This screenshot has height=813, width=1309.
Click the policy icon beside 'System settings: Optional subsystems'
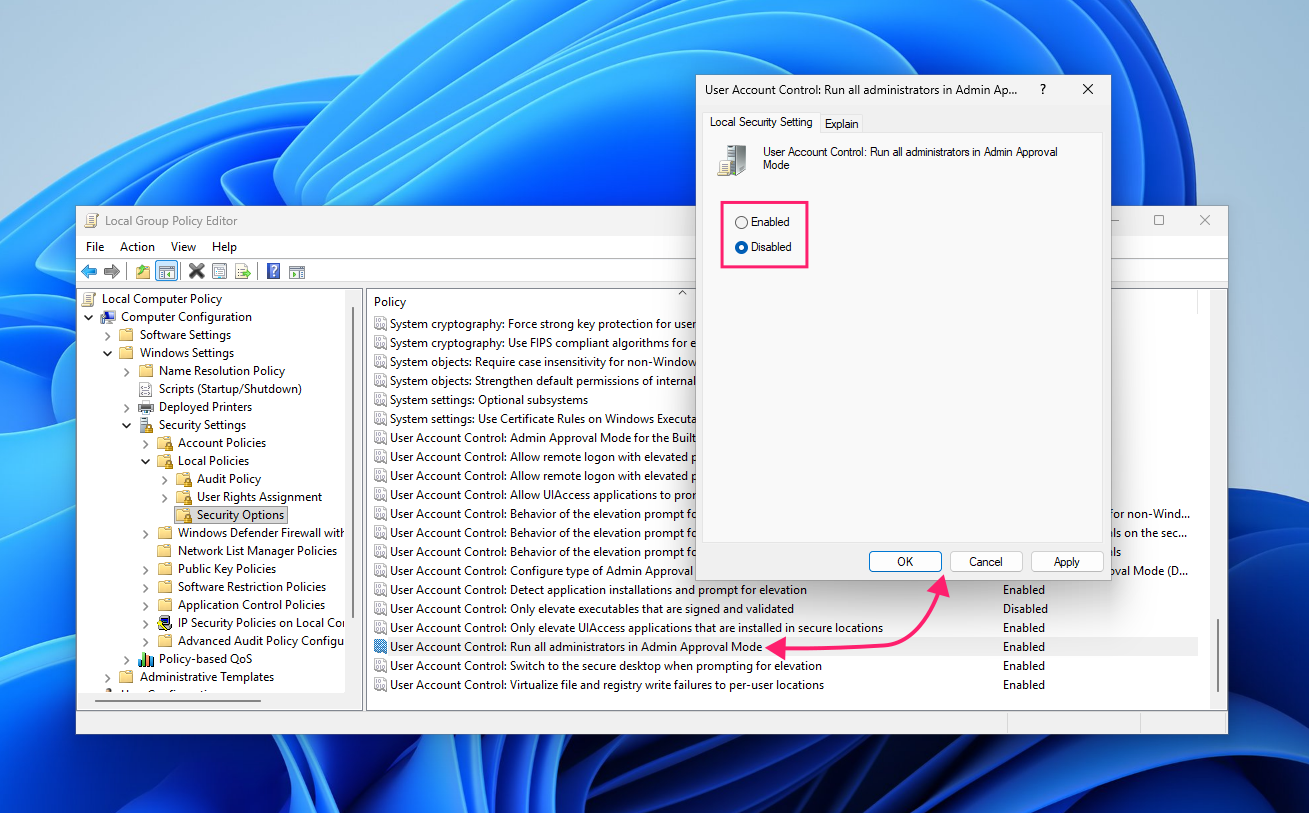coord(380,400)
